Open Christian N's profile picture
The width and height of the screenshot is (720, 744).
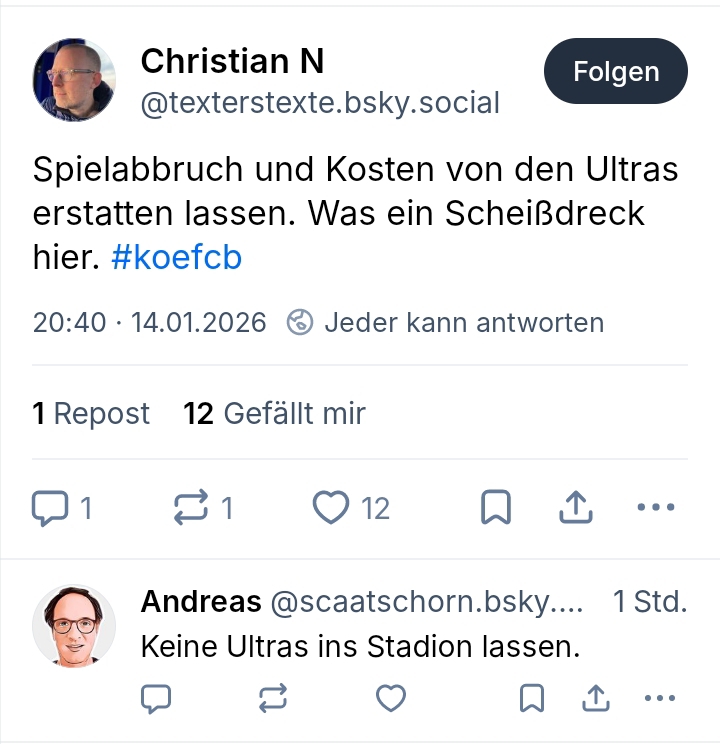pyautogui.click(x=74, y=80)
